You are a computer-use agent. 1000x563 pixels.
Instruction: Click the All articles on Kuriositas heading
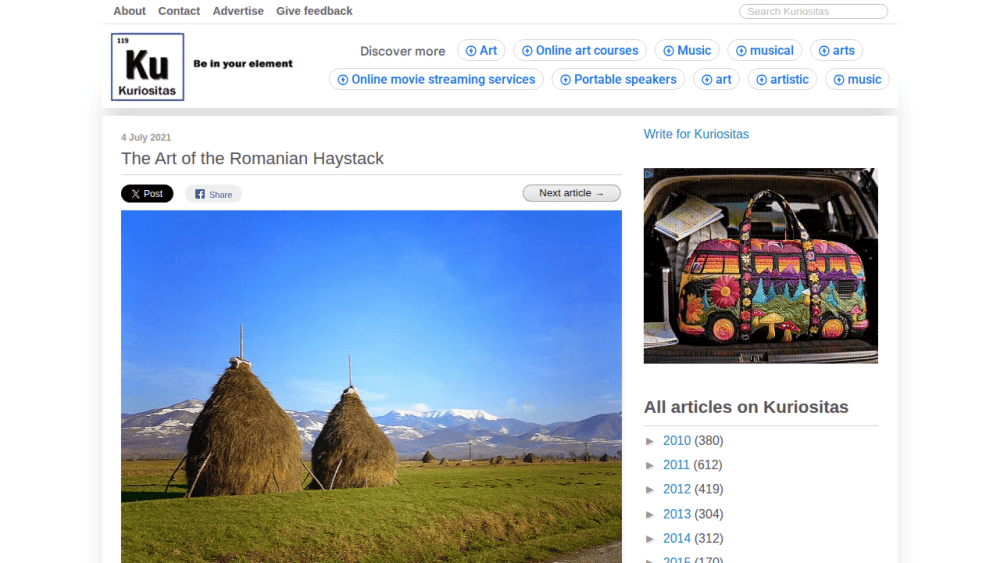click(746, 407)
